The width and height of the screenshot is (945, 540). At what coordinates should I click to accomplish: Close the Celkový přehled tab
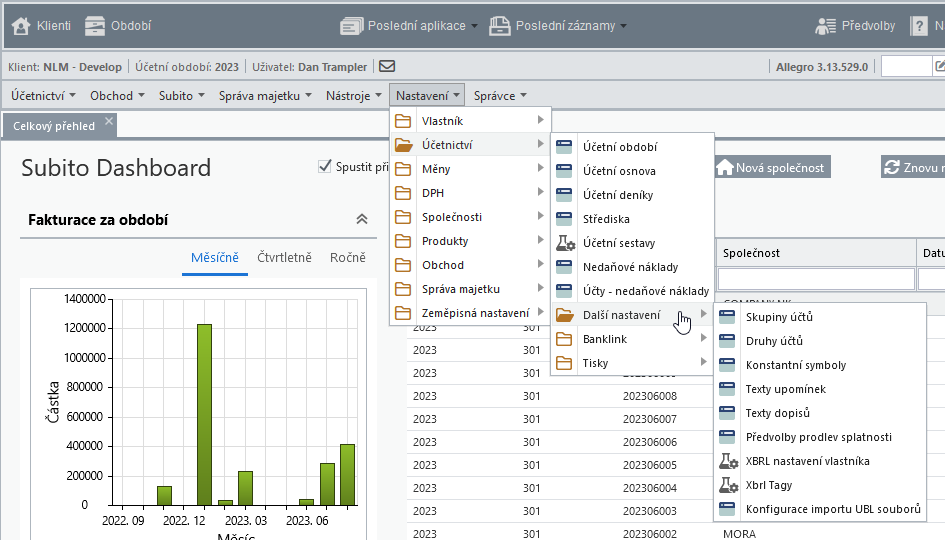[x=108, y=121]
